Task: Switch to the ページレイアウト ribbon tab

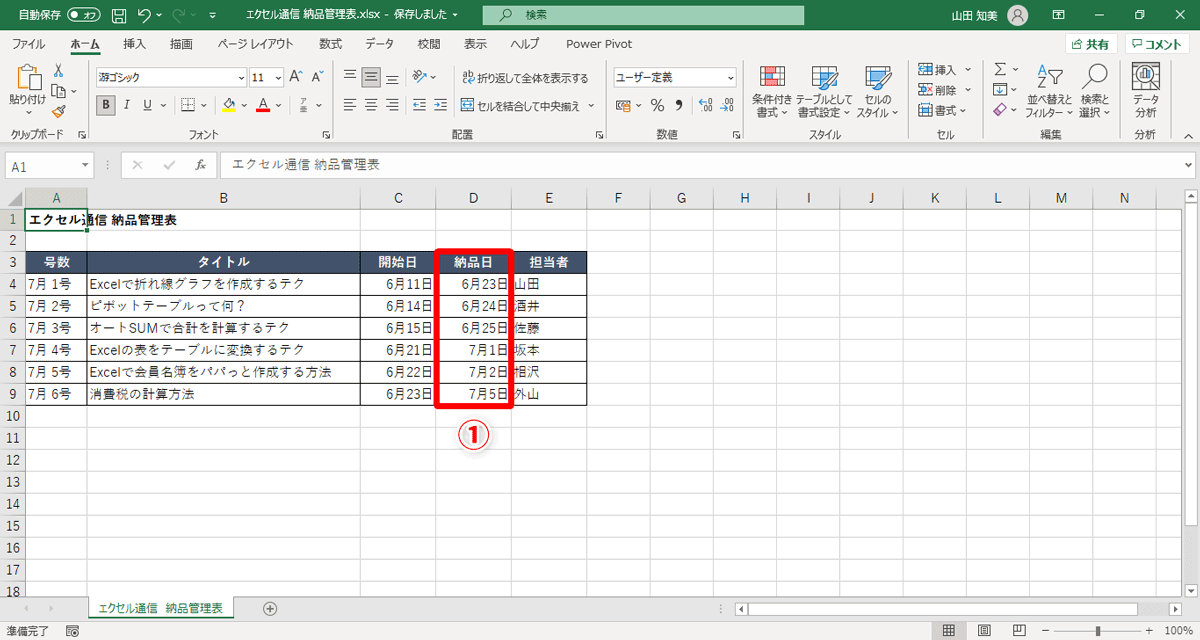Action: coord(255,44)
